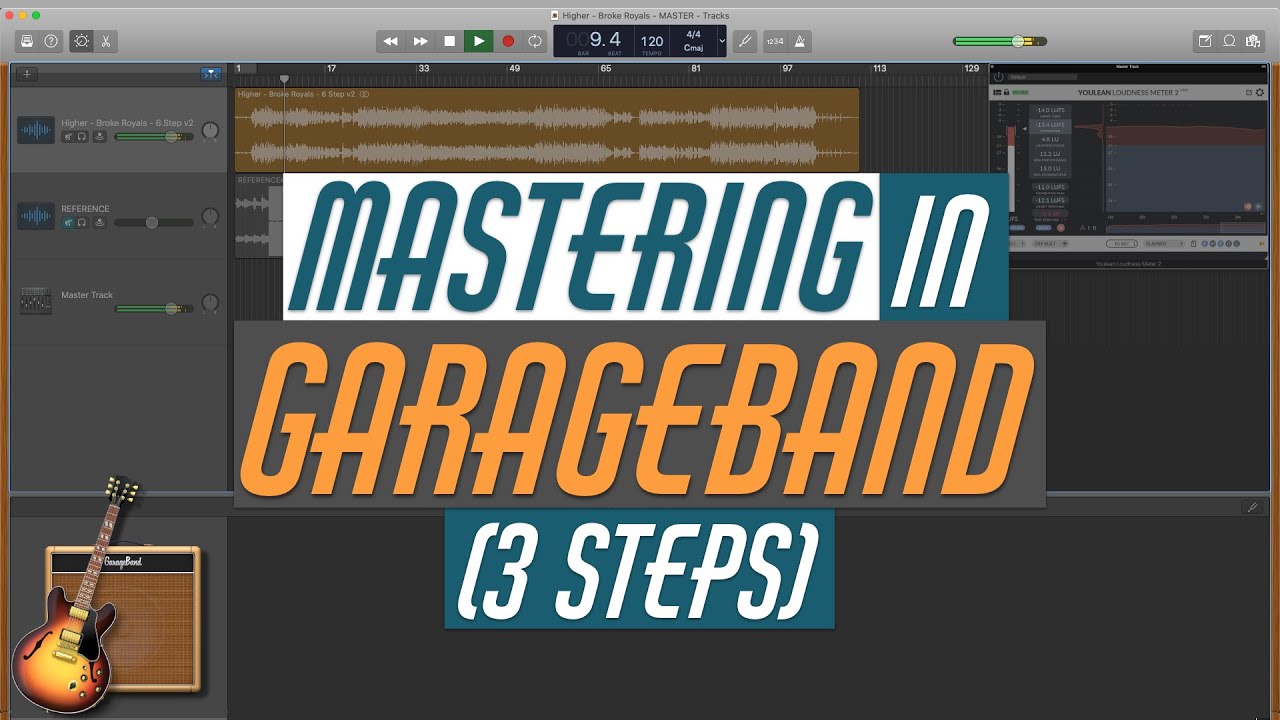
Task: Toggle the blue Catch Playhead button
Action: 211,74
